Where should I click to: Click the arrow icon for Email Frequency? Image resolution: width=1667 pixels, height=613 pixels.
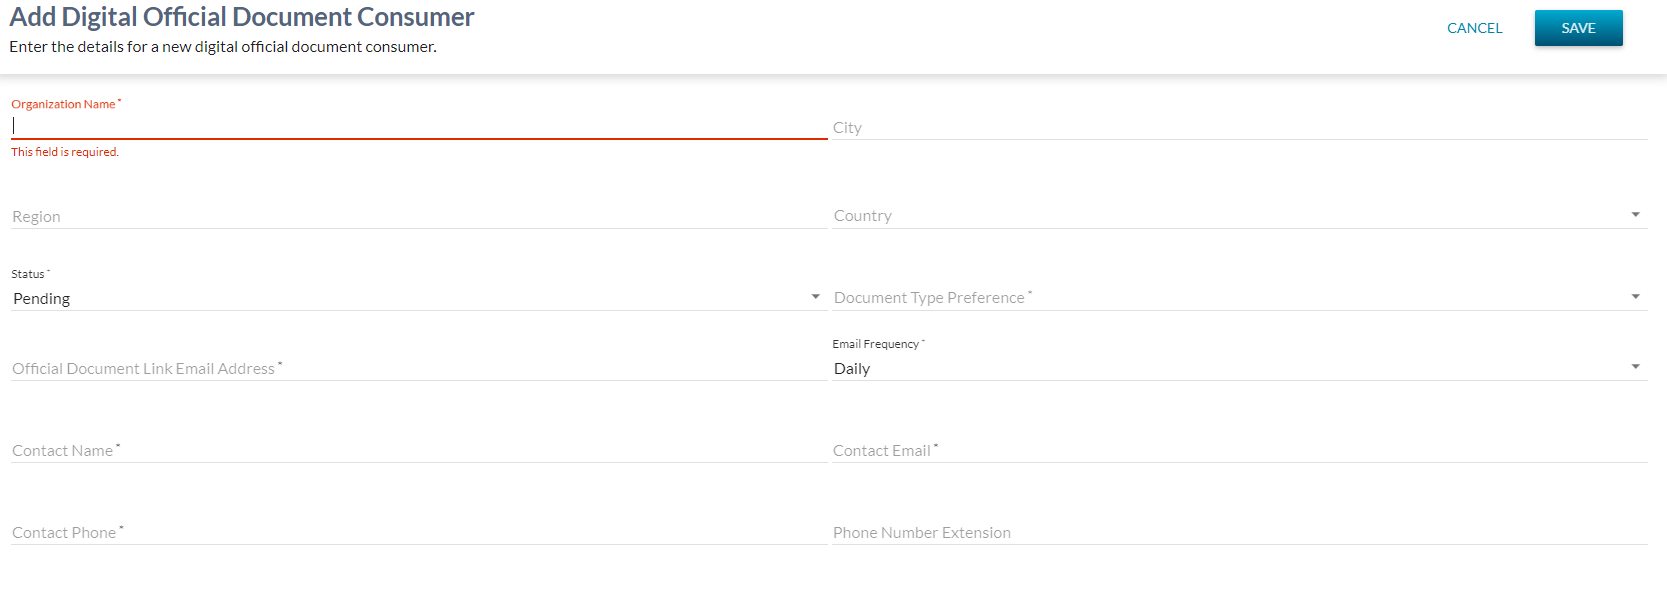click(x=1635, y=367)
